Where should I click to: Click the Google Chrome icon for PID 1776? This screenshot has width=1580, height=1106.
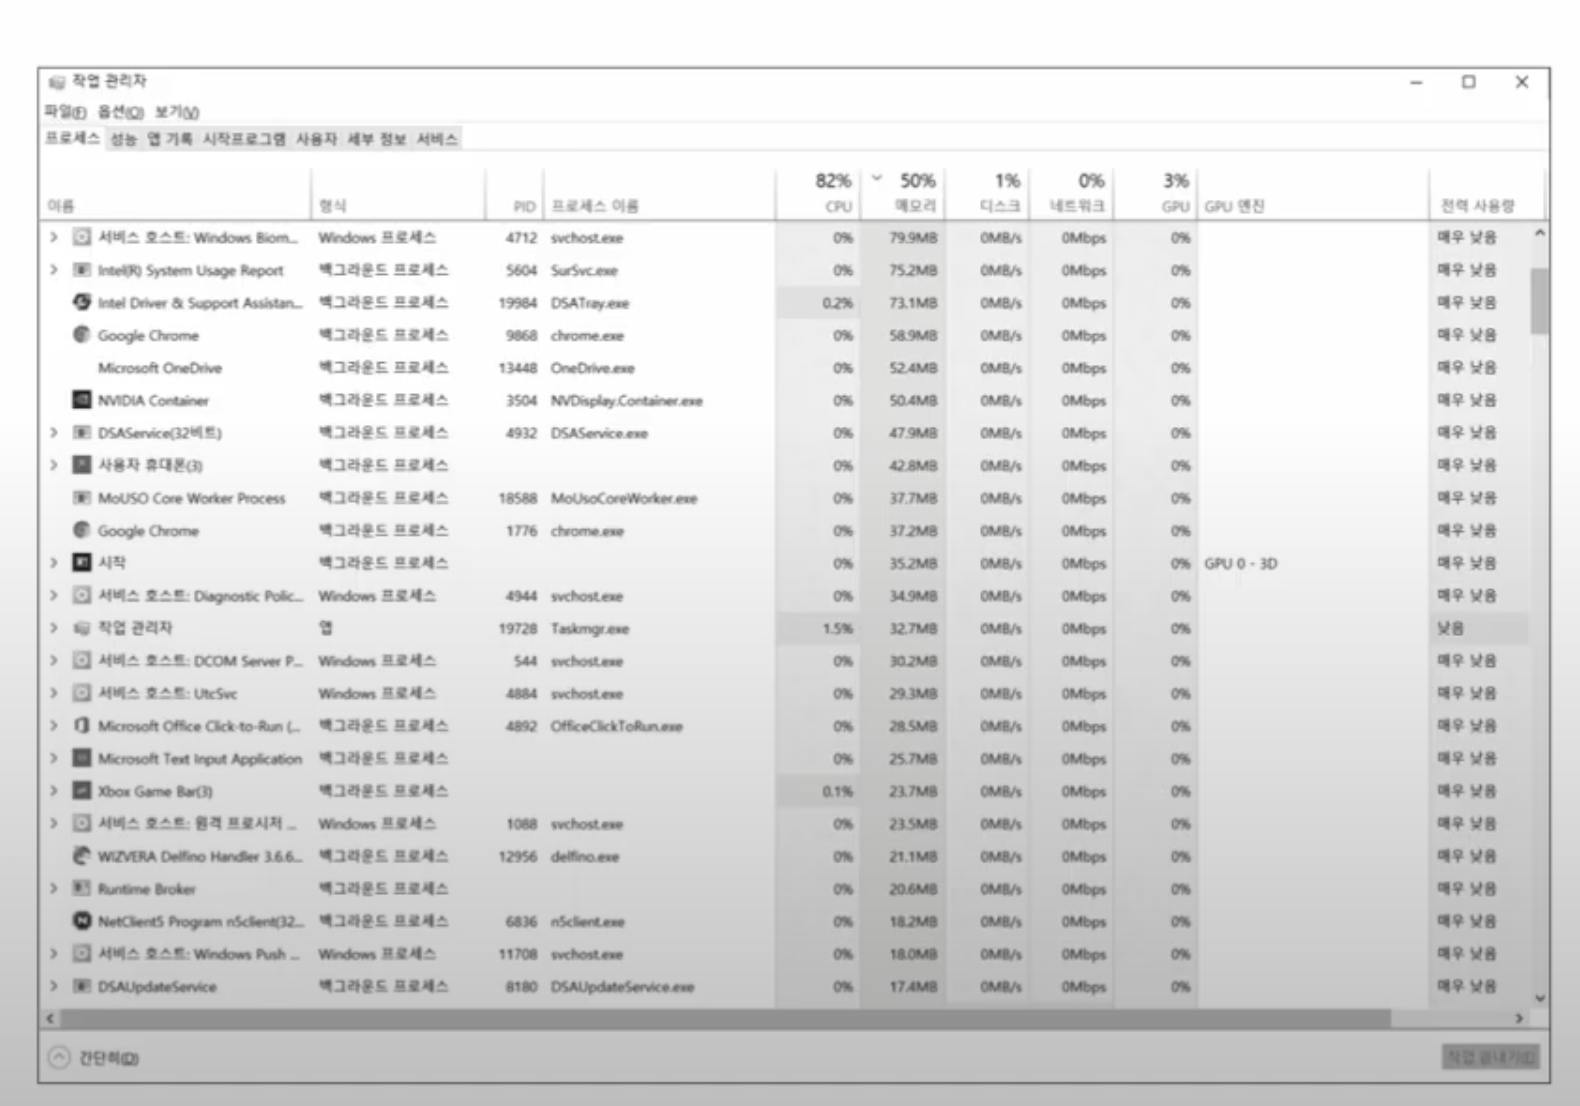[82, 530]
